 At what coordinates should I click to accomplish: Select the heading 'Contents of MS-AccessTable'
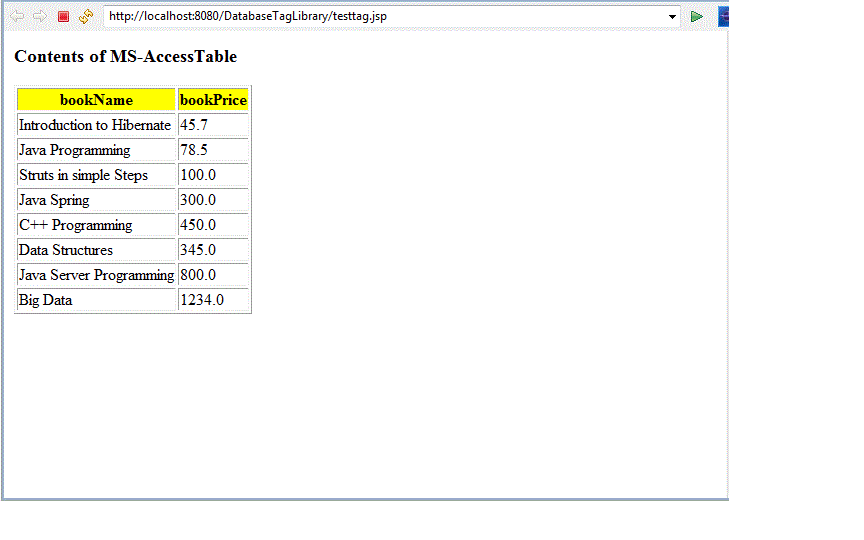coord(126,56)
